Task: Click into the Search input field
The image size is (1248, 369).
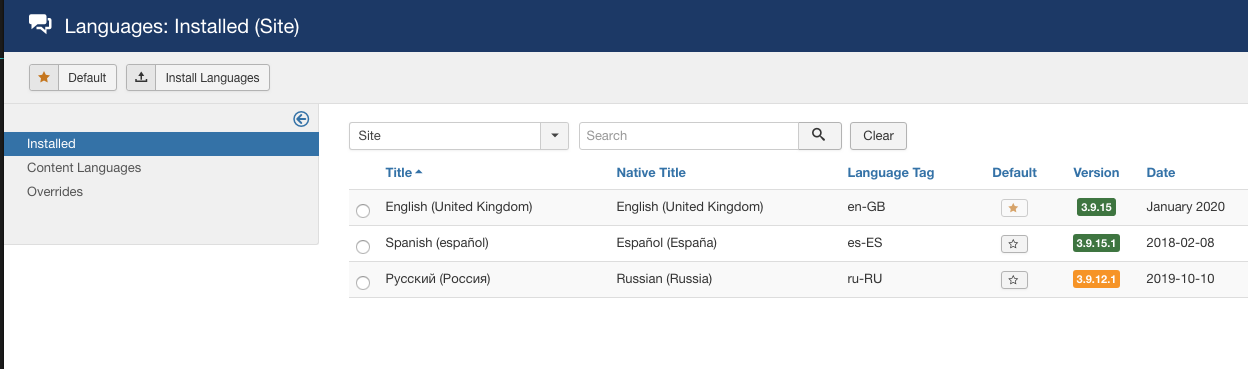Action: [x=688, y=135]
